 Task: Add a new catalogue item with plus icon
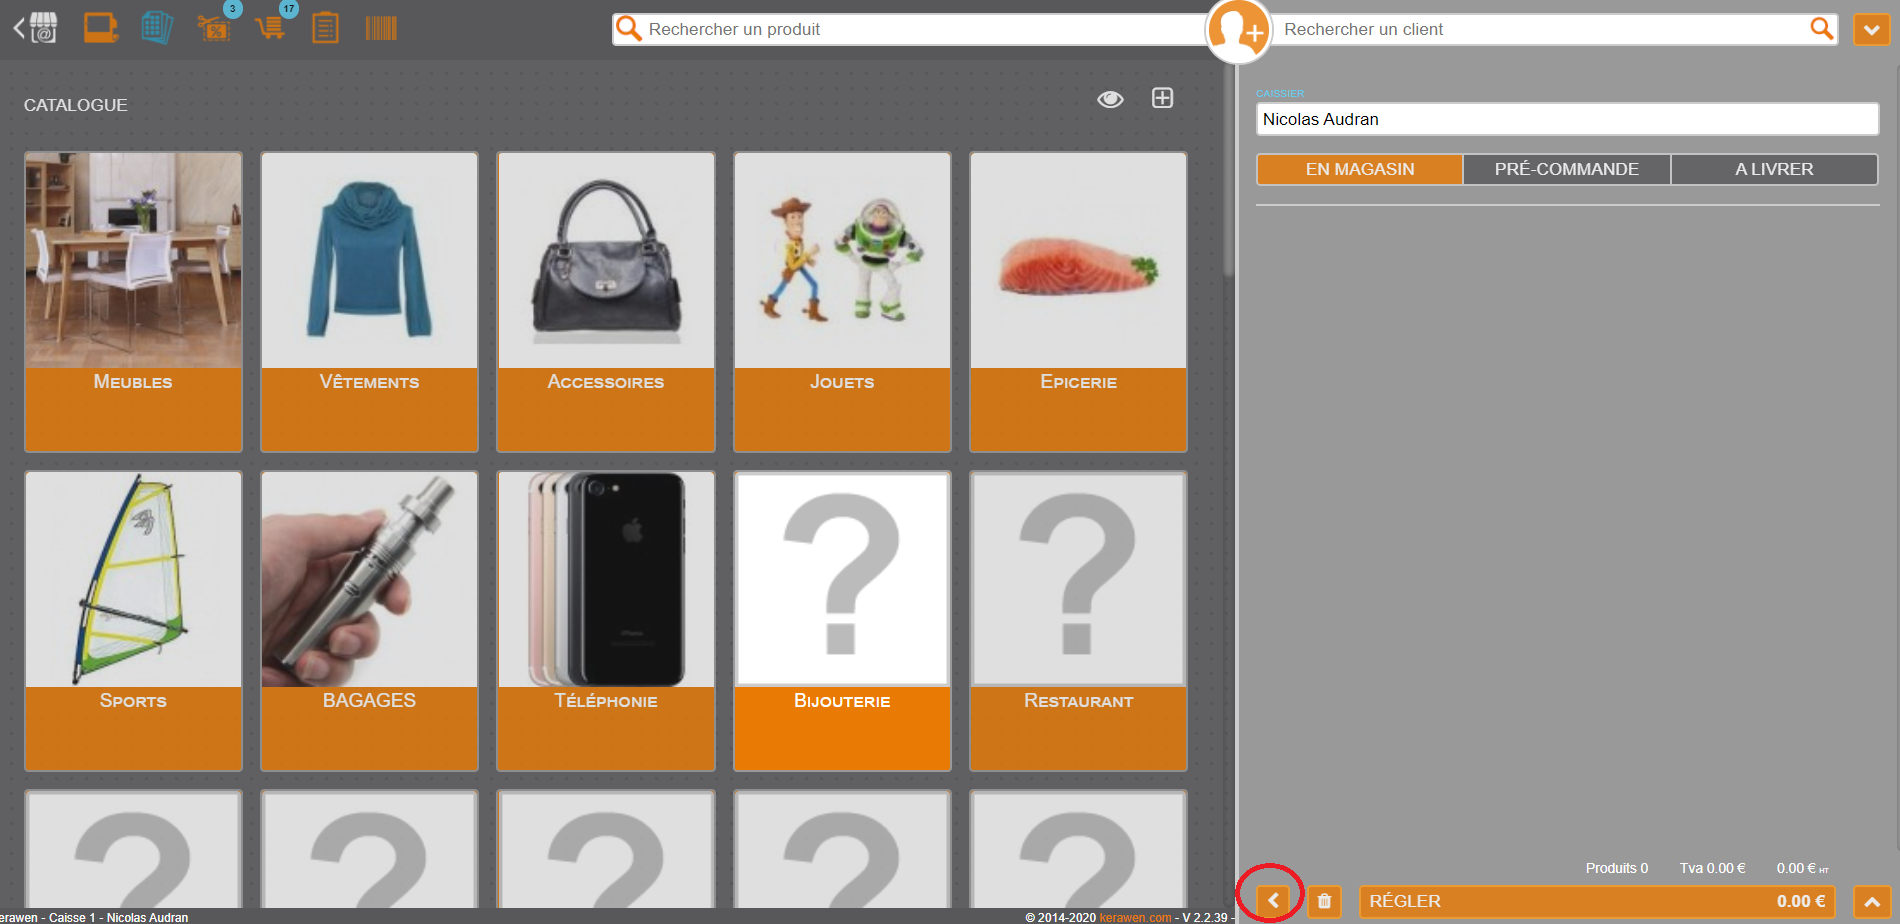pos(1162,98)
